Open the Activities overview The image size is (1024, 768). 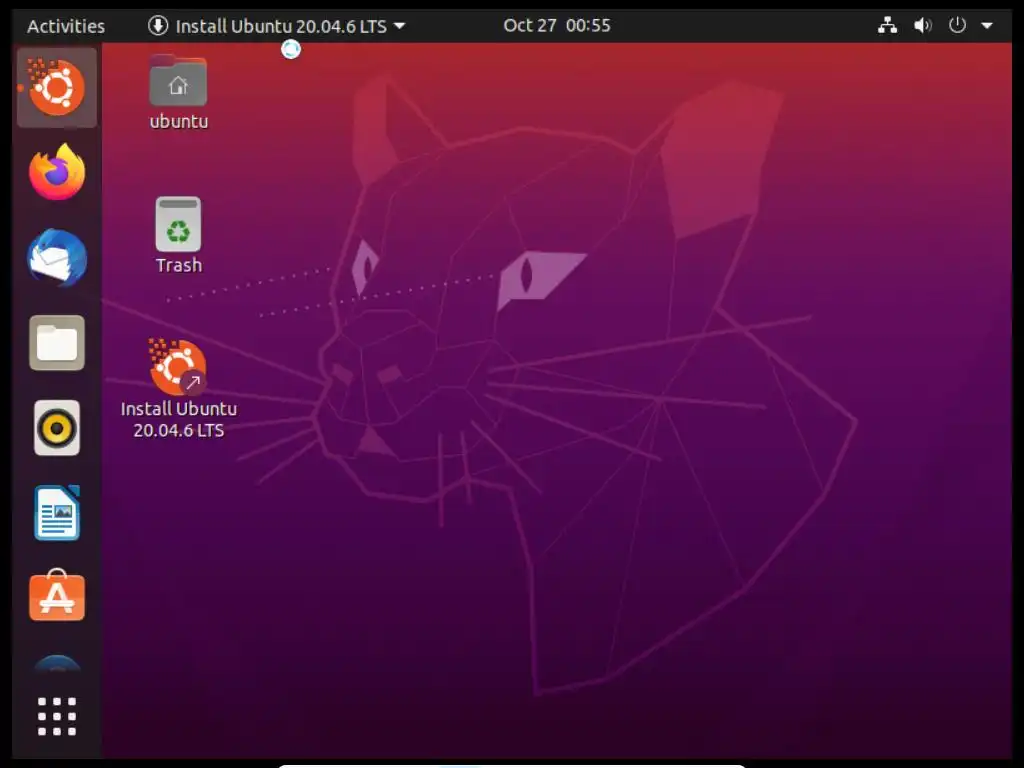(66, 26)
